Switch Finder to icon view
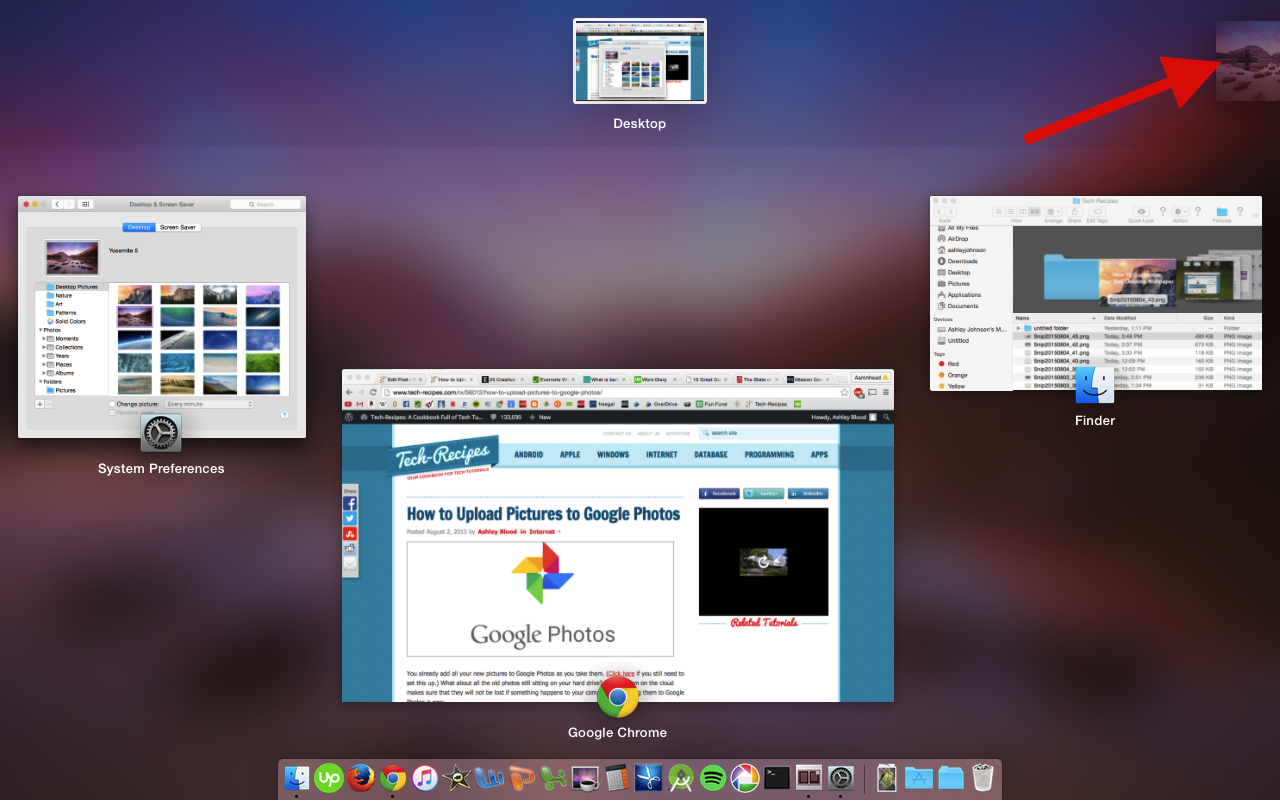This screenshot has width=1280, height=801. pyautogui.click(x=997, y=211)
